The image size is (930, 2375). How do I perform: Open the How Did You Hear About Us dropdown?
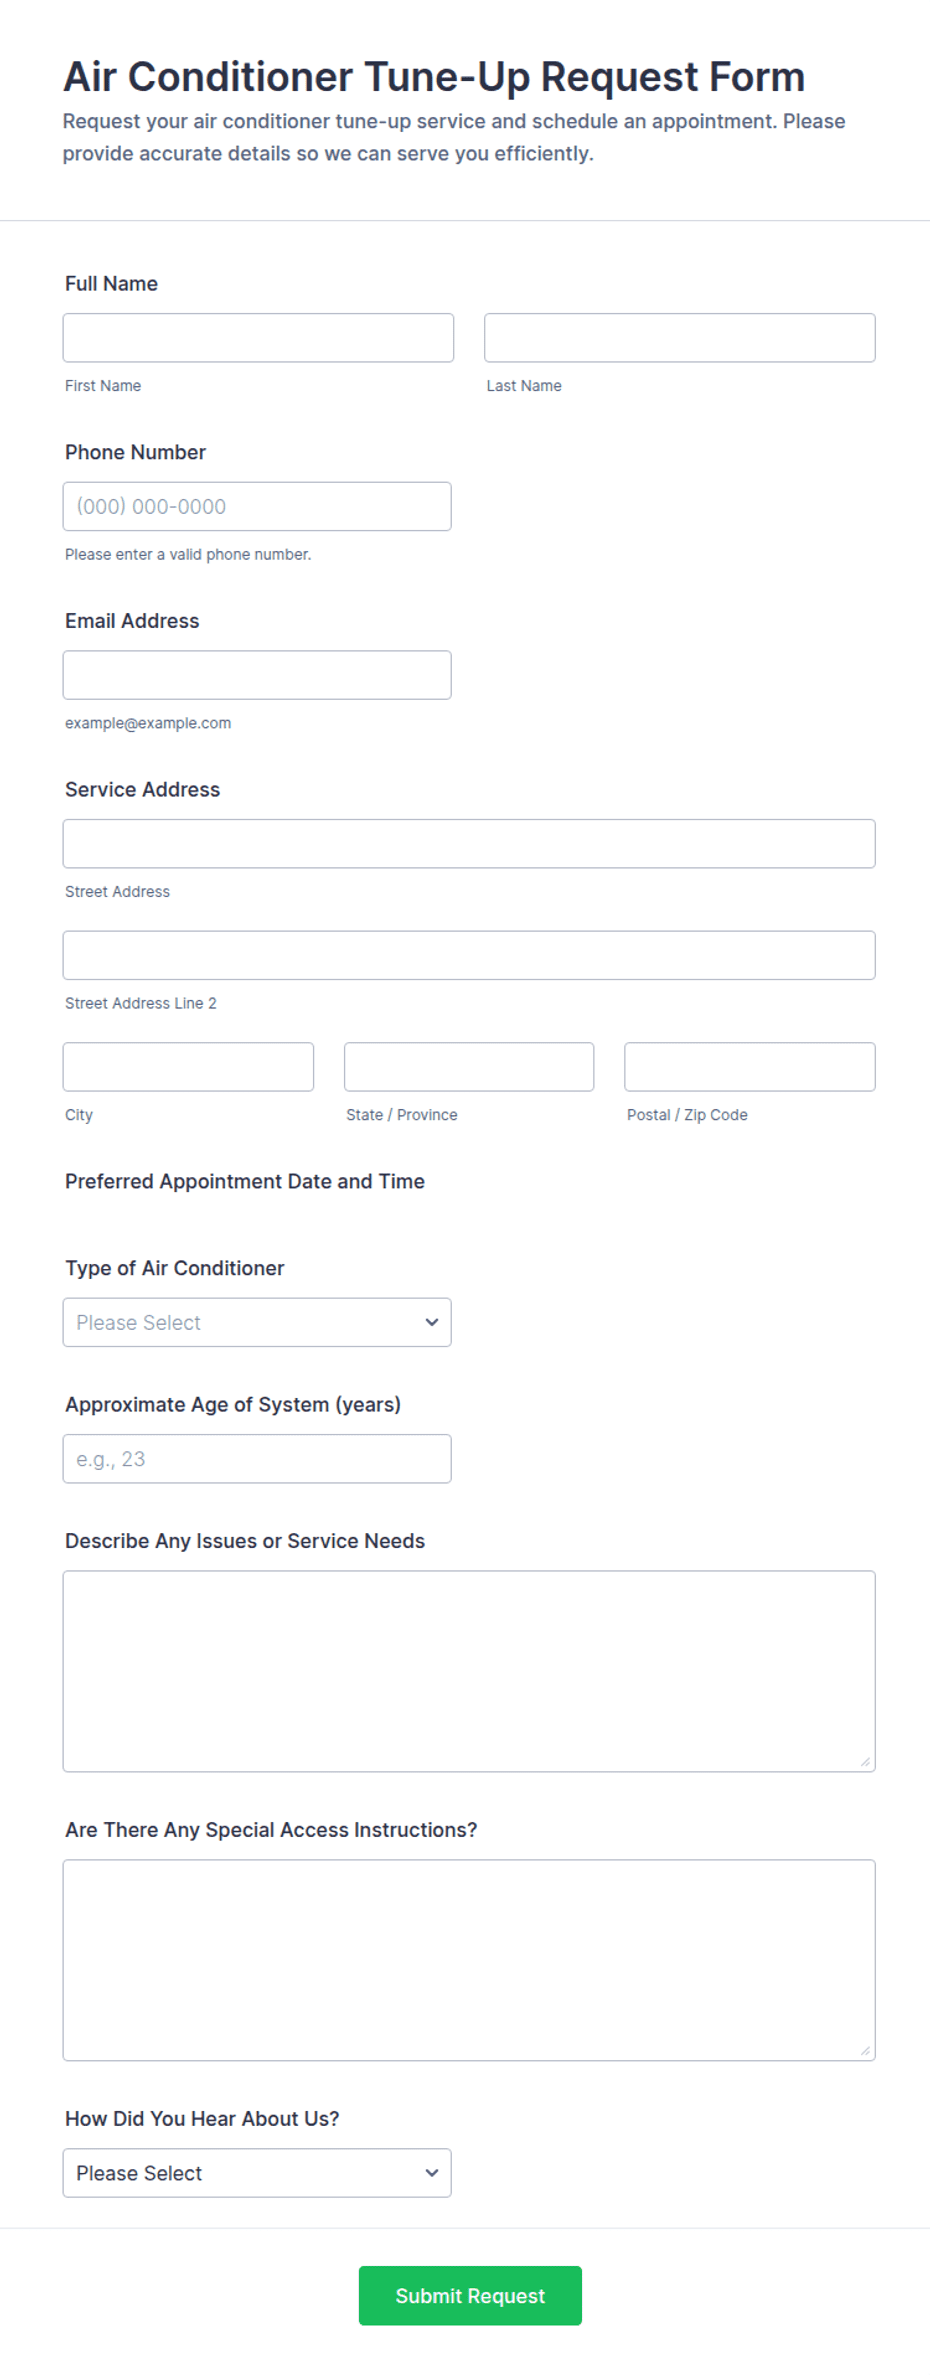click(x=257, y=2173)
